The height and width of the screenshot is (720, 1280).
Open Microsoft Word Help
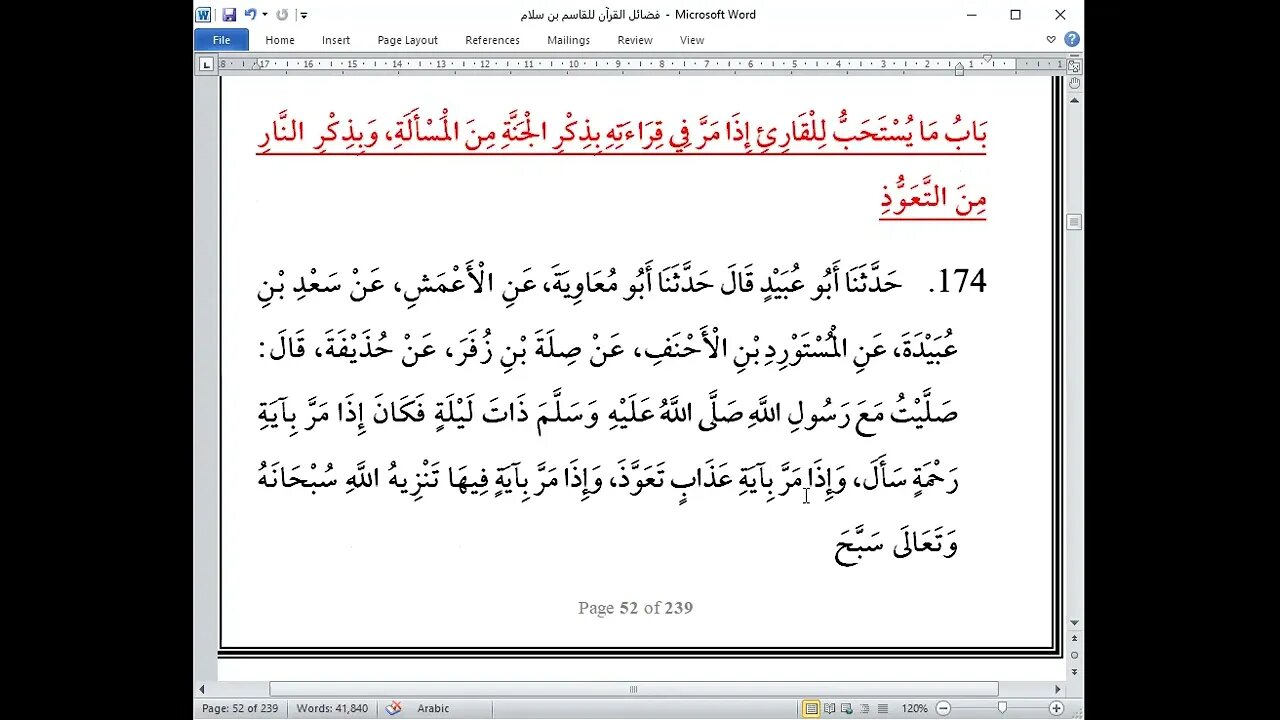[x=1072, y=40]
